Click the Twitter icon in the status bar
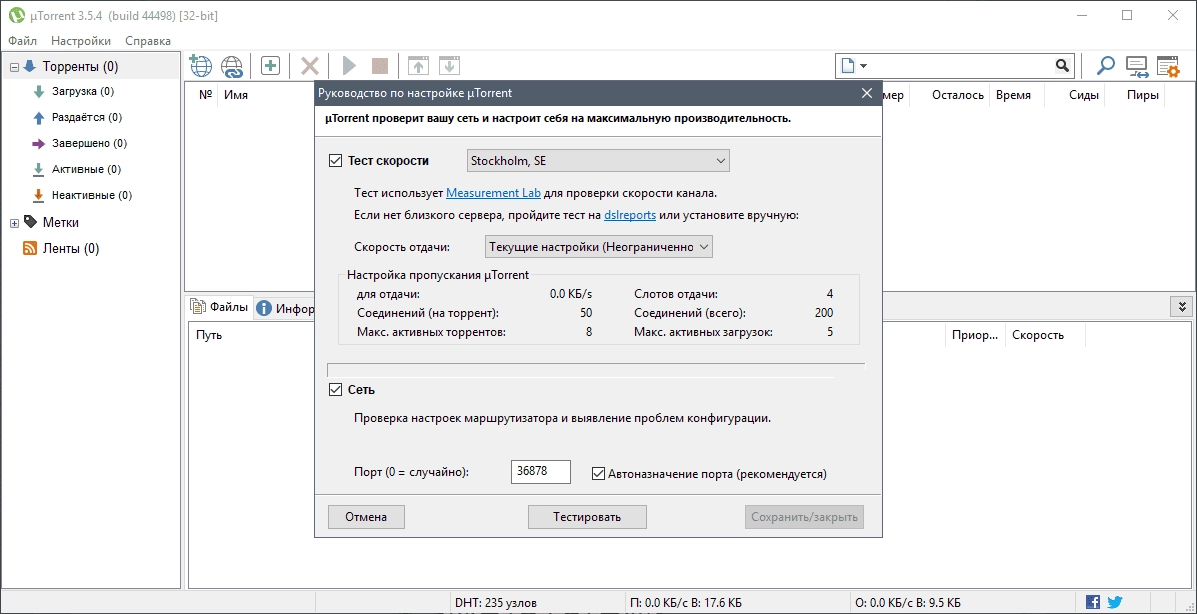Screen dimensions: 1197x614 [x=1114, y=601]
